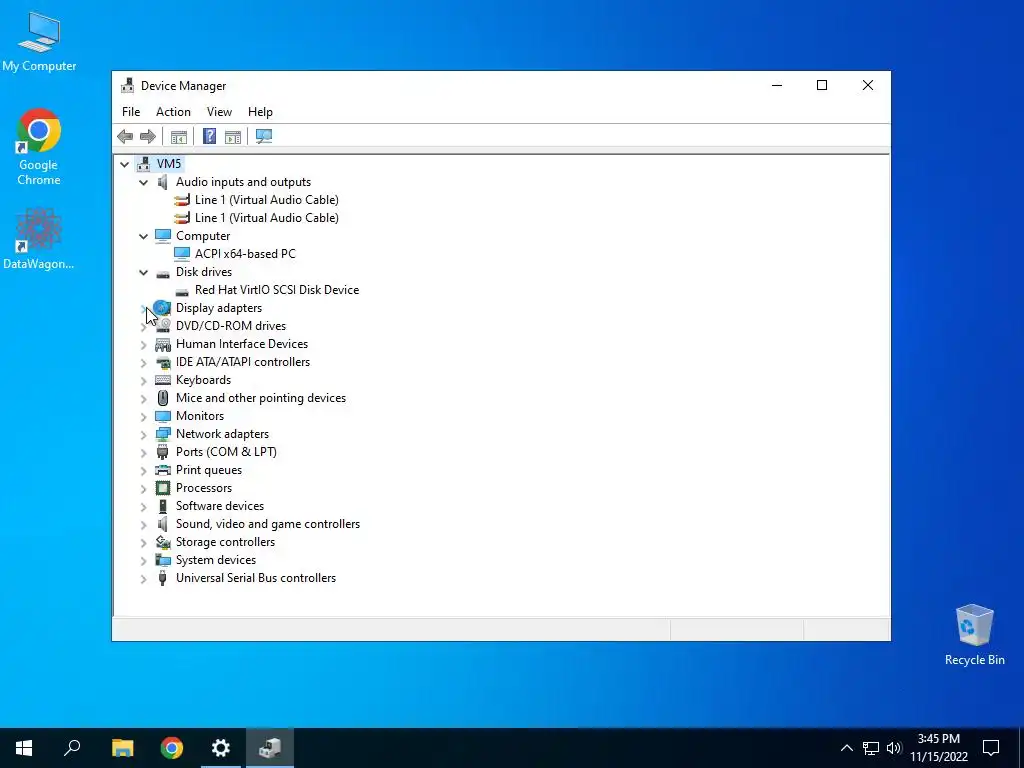Click the Ports (COM & LPT) icon
The height and width of the screenshot is (768, 1024).
(x=163, y=452)
